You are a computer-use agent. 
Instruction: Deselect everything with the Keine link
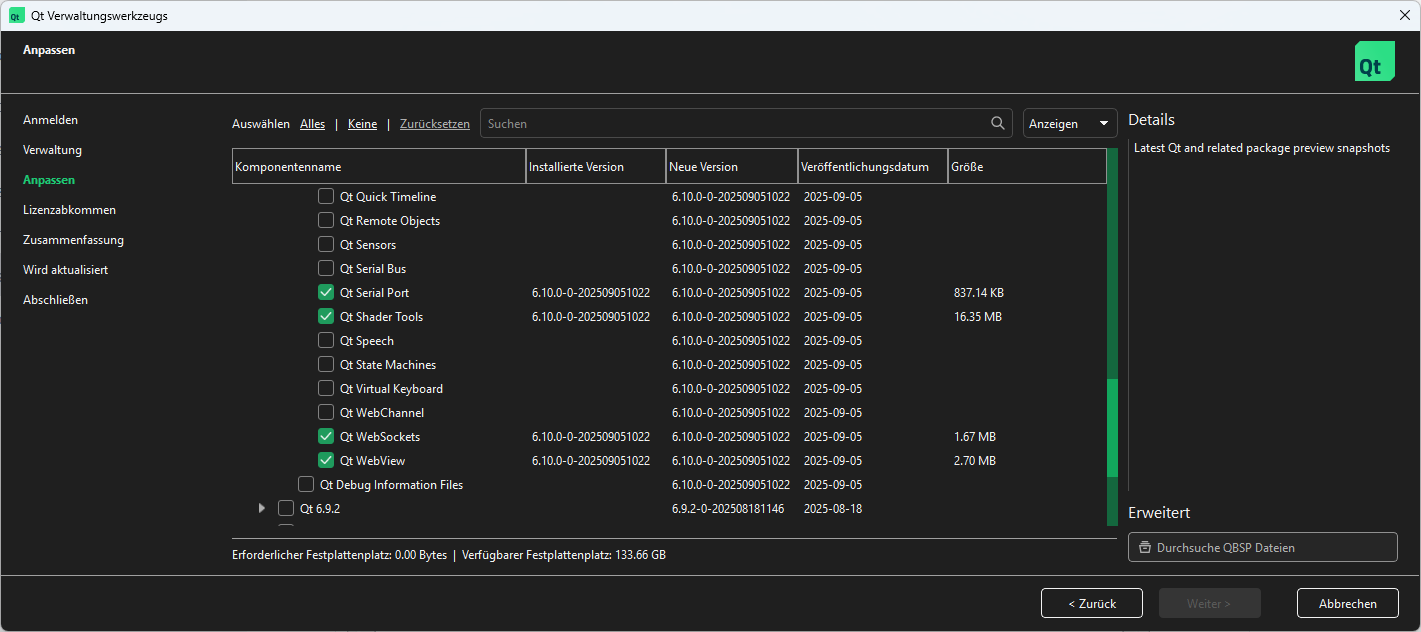pos(362,124)
